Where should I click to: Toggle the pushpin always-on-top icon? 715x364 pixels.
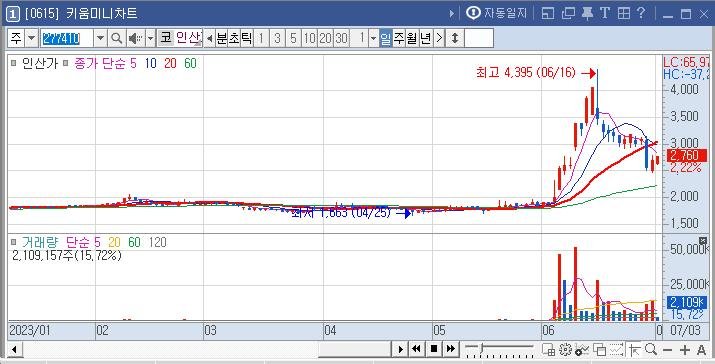coord(587,14)
